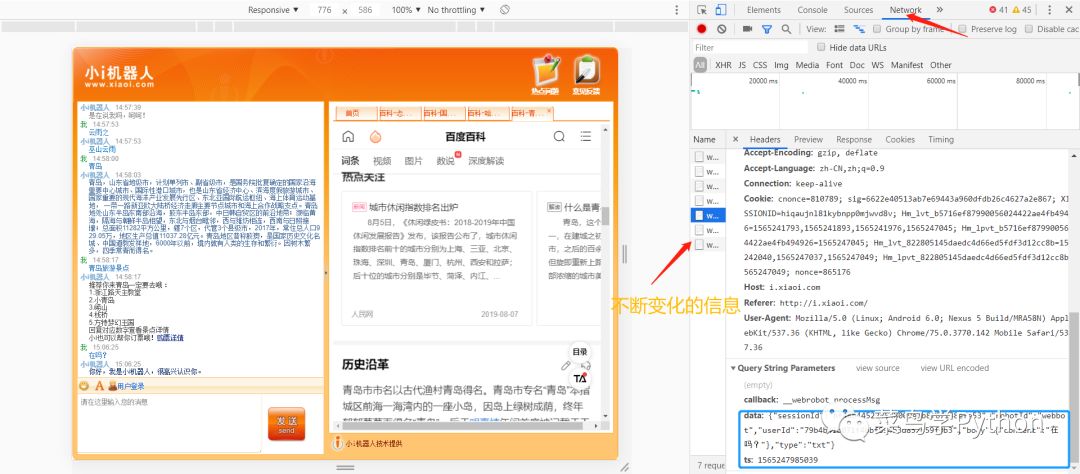The image size is (1080, 474).
Task: Close the 百科-青 tab with its x
Action: coord(549,110)
